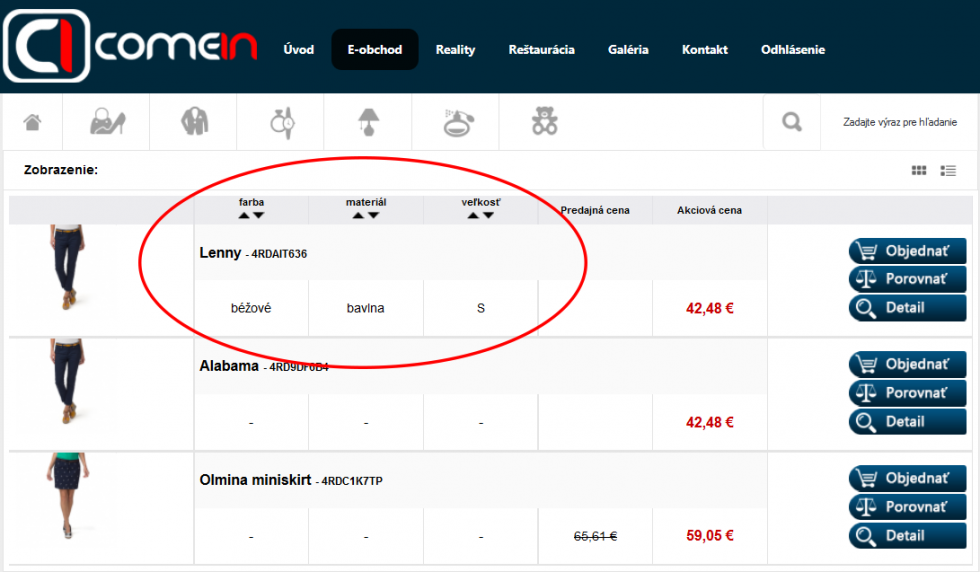This screenshot has width=980, height=572.
Task: Click the size 'S' cell for Lenny
Action: [x=481, y=308]
